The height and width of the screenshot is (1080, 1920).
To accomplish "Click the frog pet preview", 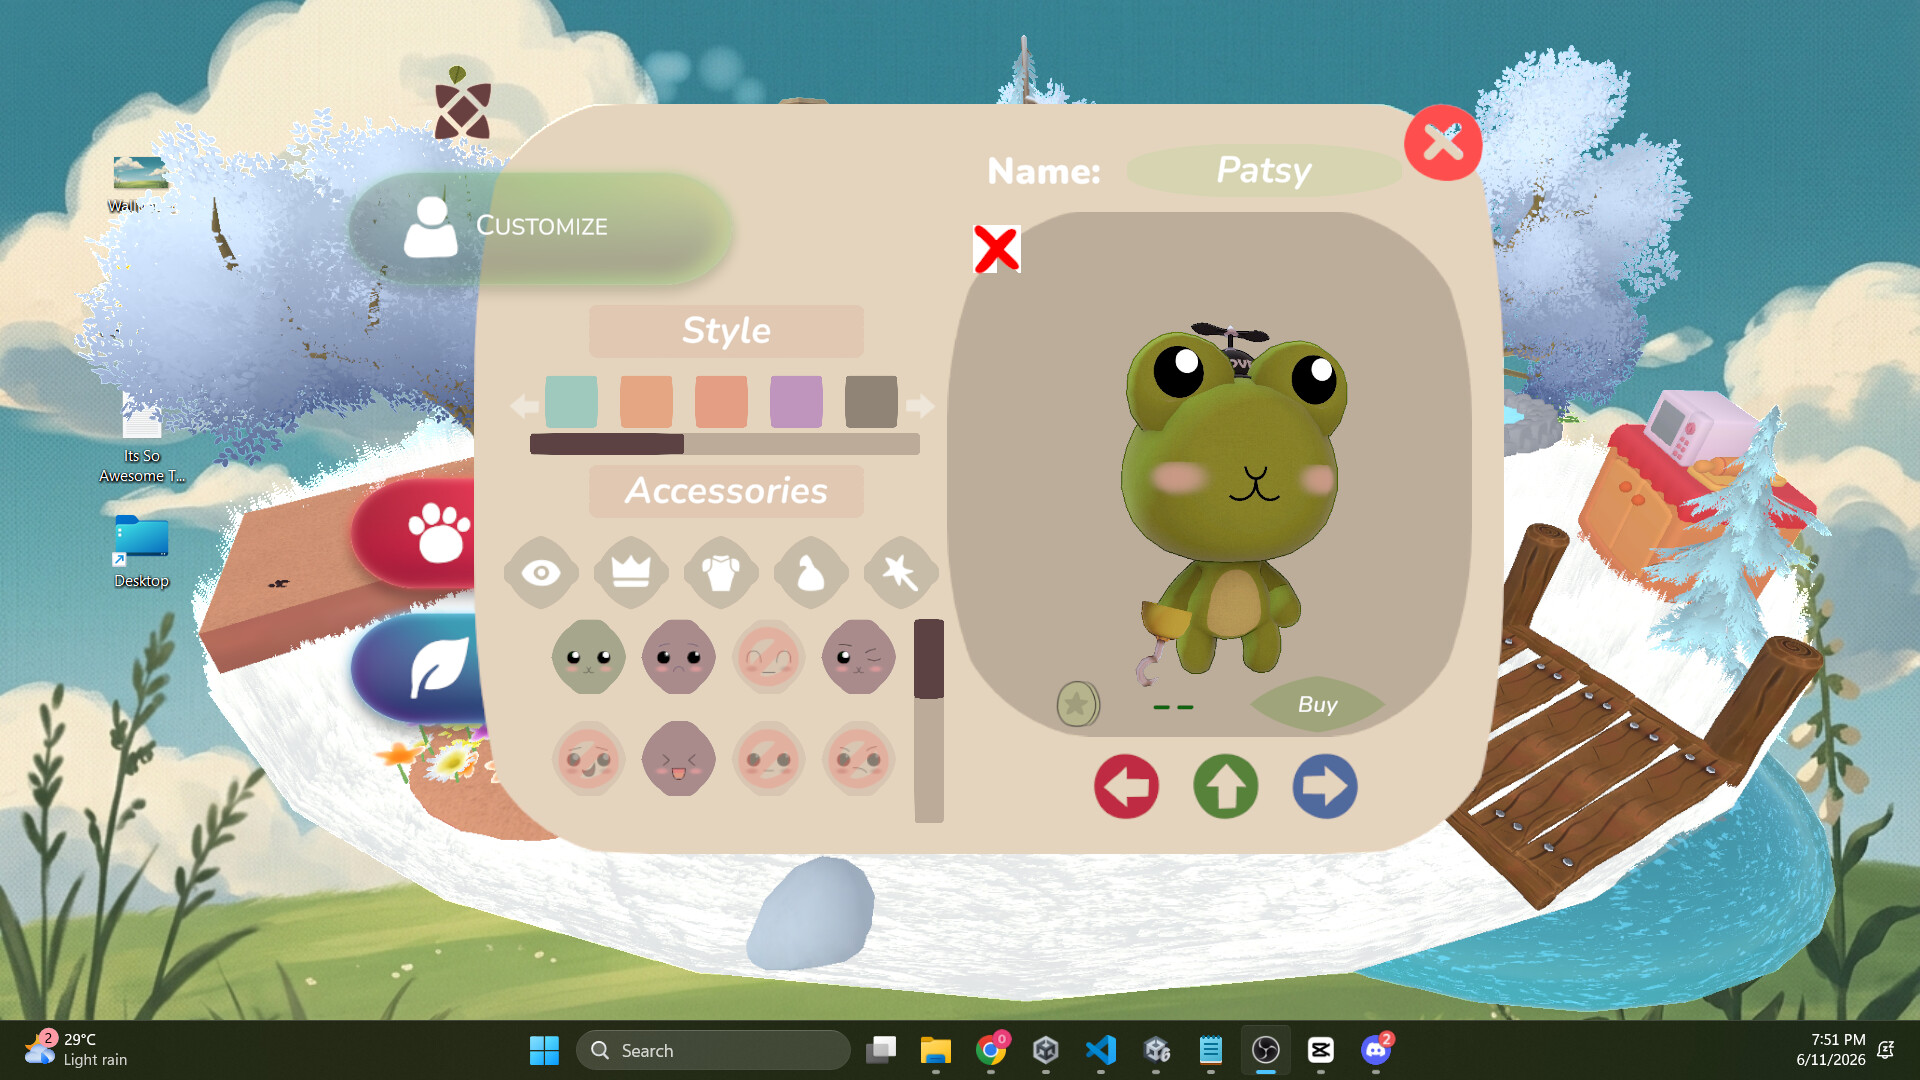I will (x=1232, y=500).
